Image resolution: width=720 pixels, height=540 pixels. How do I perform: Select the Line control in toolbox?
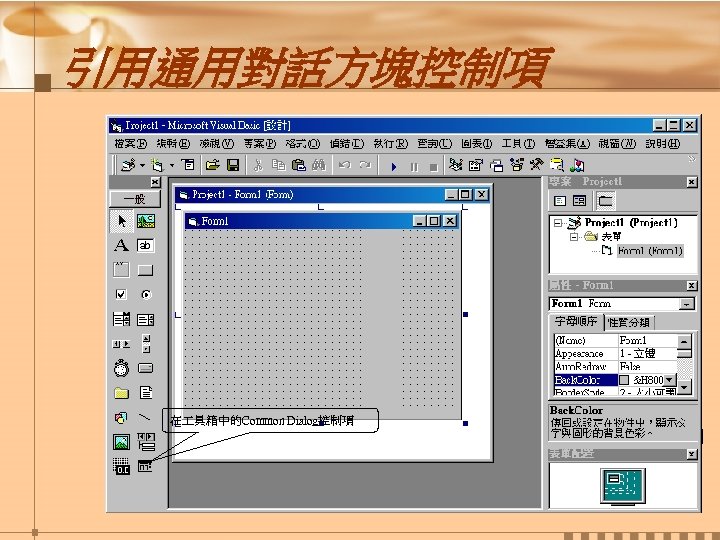145,417
